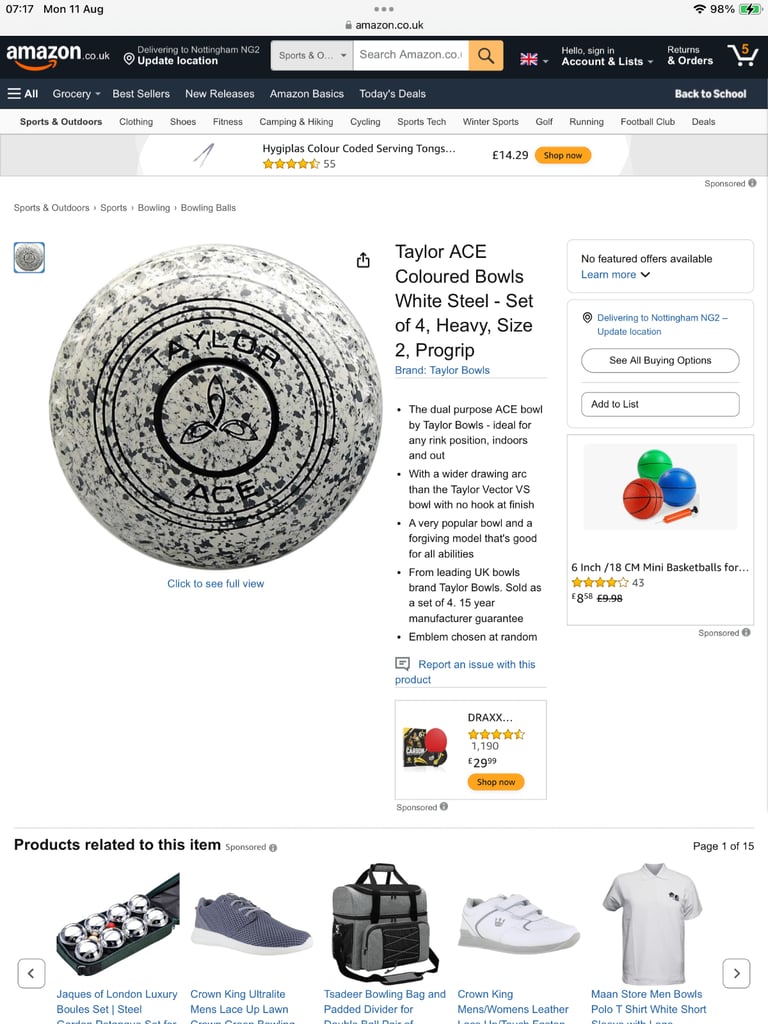This screenshot has width=768, height=1024.
Task: Click the orange search magnifier button
Action: point(486,56)
